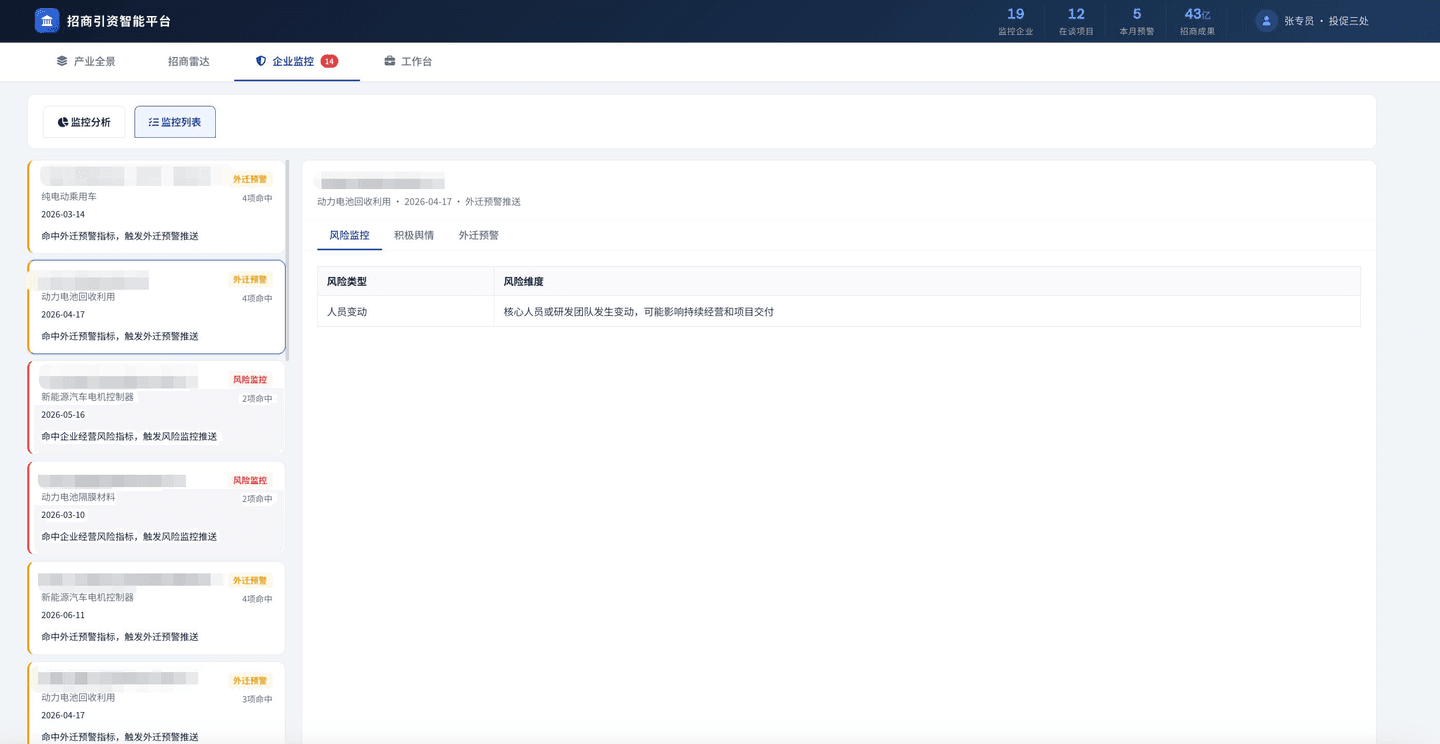This screenshot has width=1440, height=744.
Task: Click the 纯电动乘用车 label in the list
Action: tap(69, 197)
